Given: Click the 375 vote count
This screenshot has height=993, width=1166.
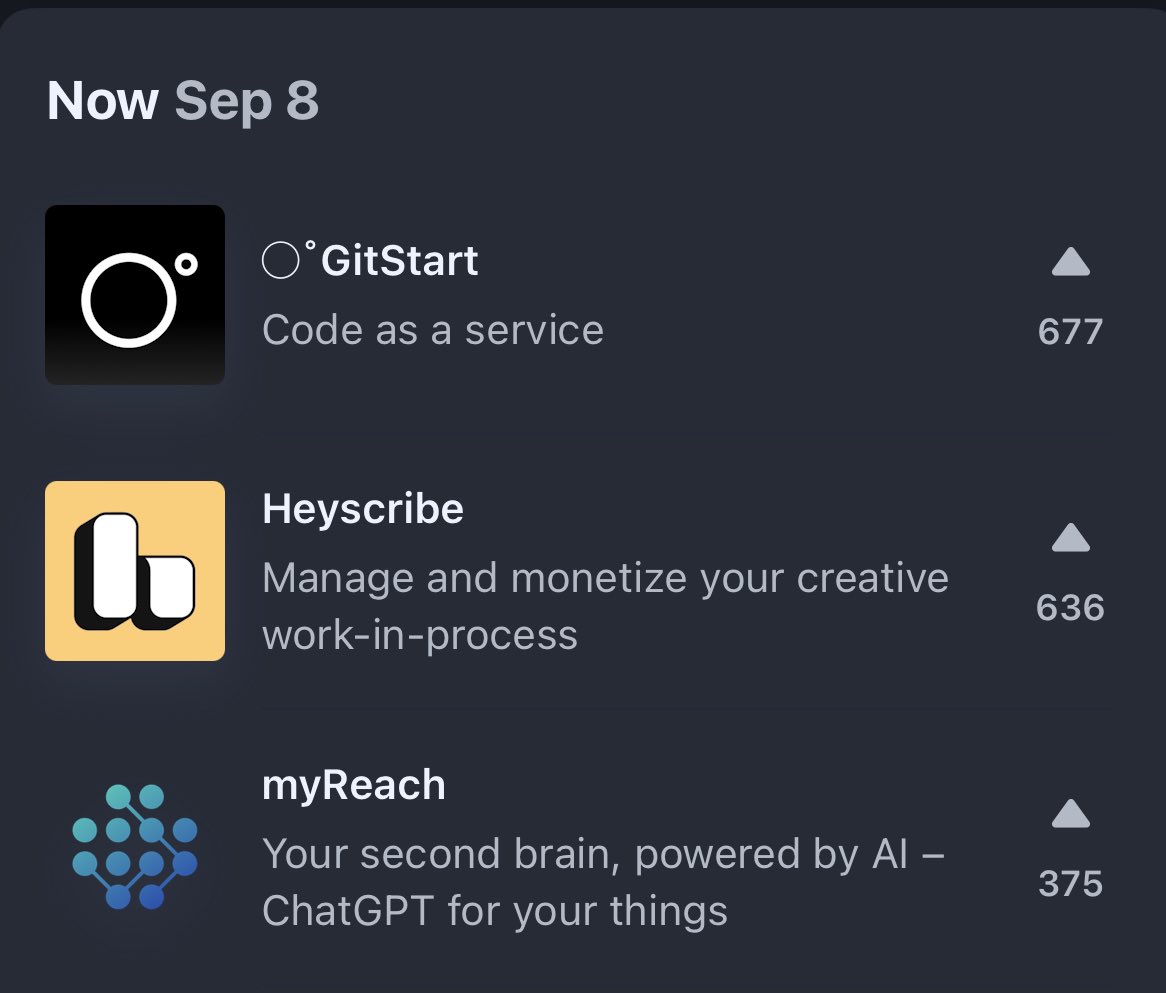Looking at the screenshot, I should [x=1071, y=884].
